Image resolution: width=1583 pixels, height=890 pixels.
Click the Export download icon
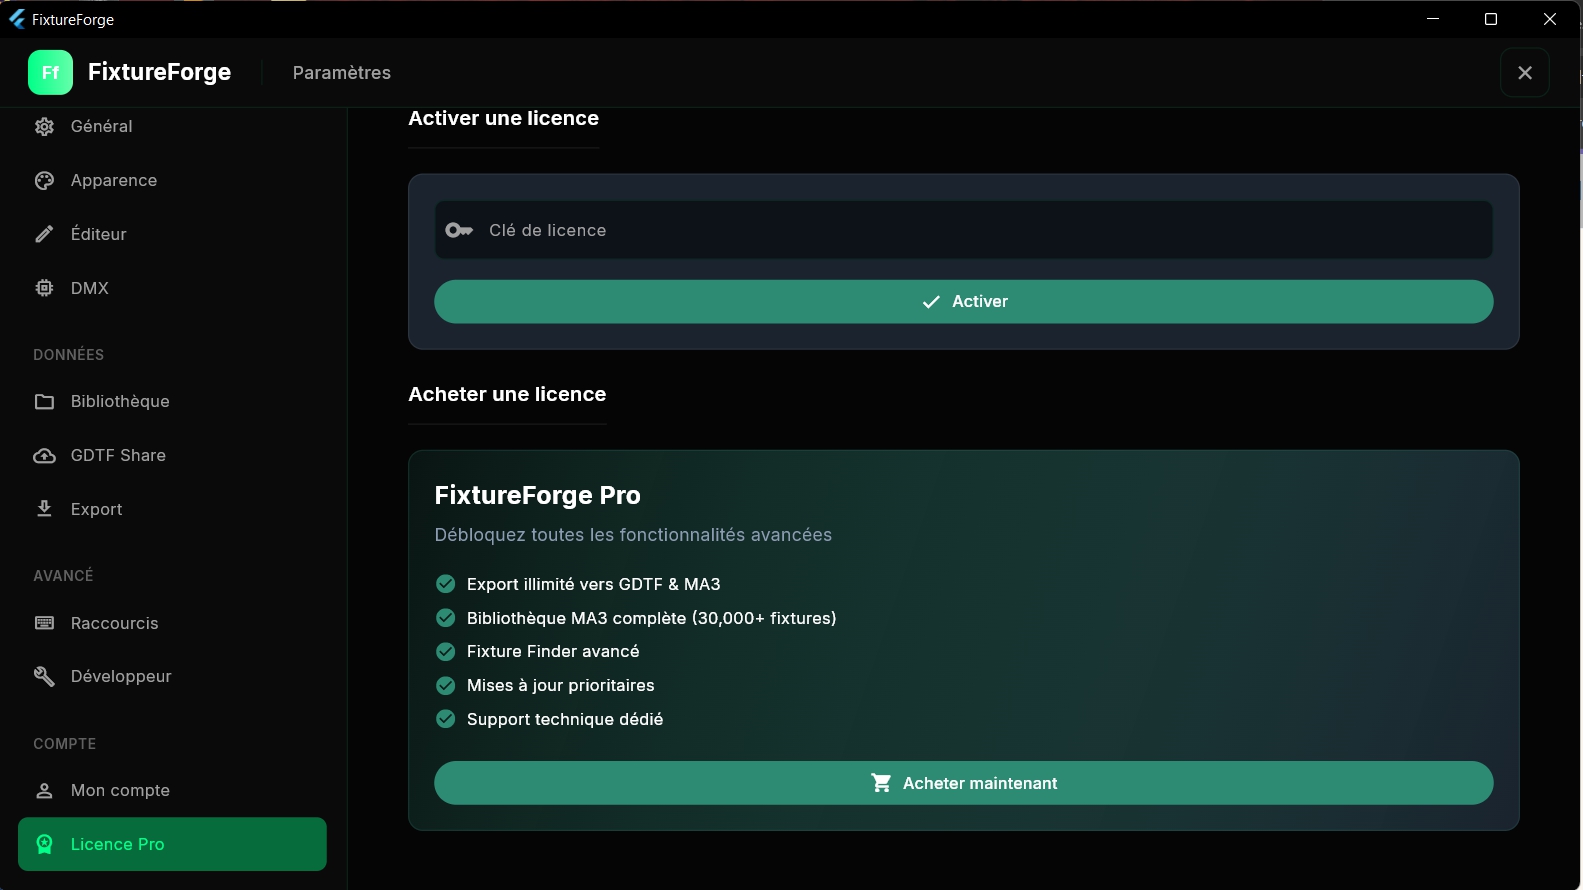[x=44, y=509]
